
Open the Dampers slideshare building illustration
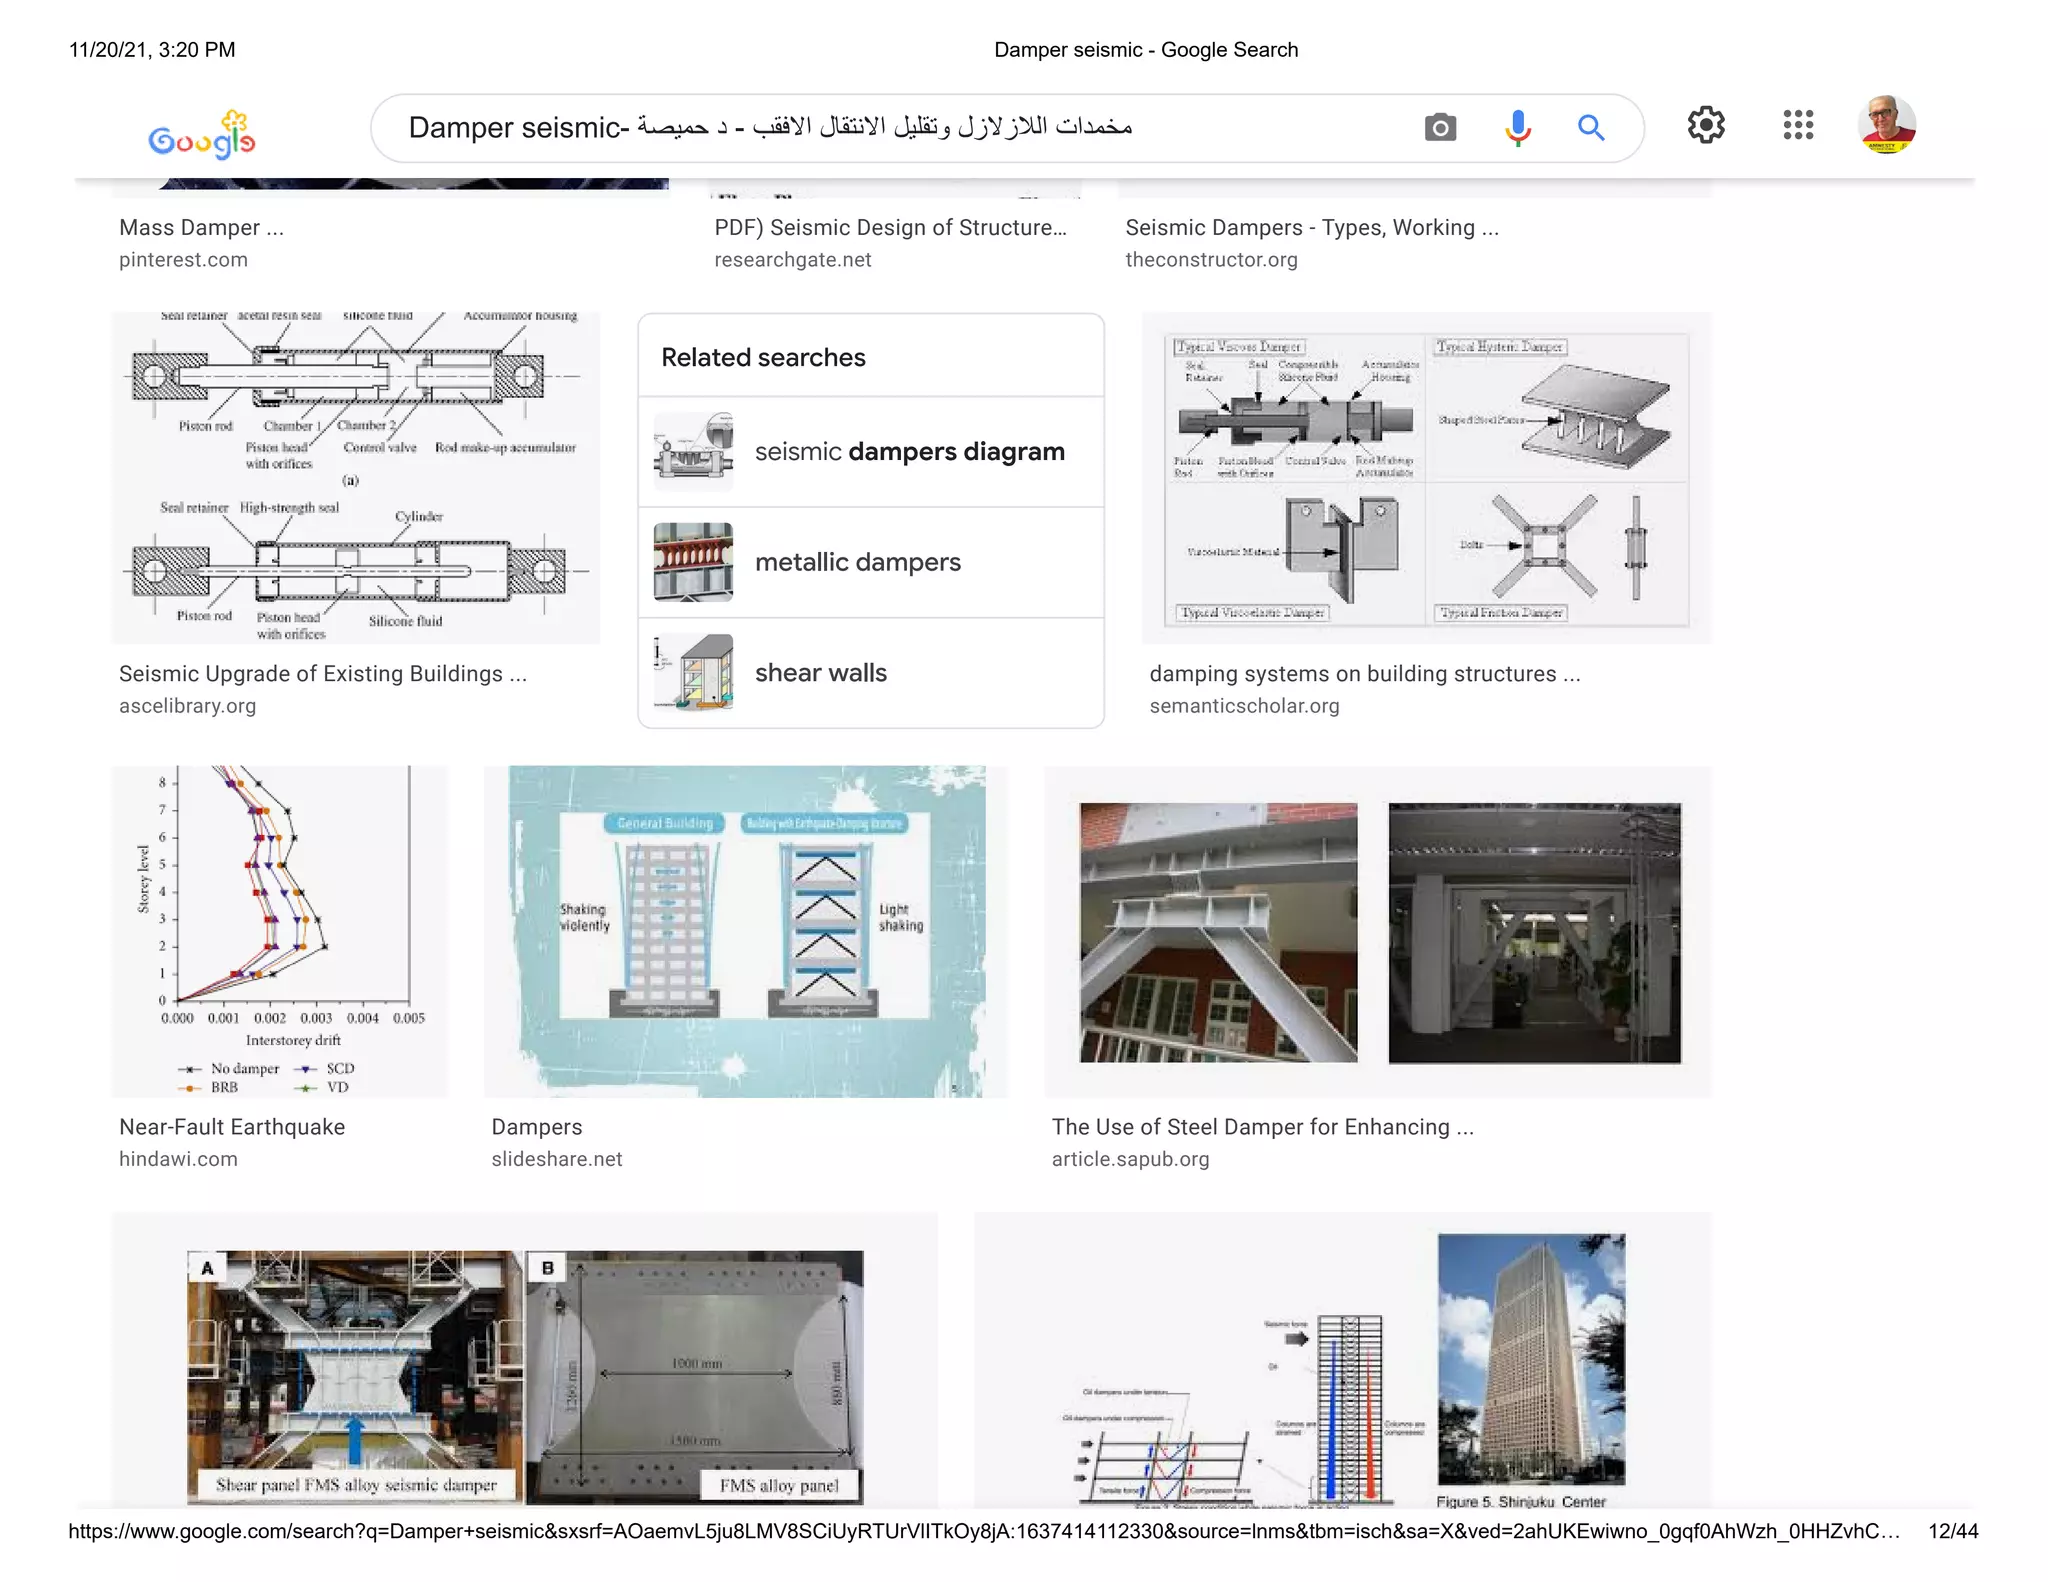pyautogui.click(x=746, y=930)
